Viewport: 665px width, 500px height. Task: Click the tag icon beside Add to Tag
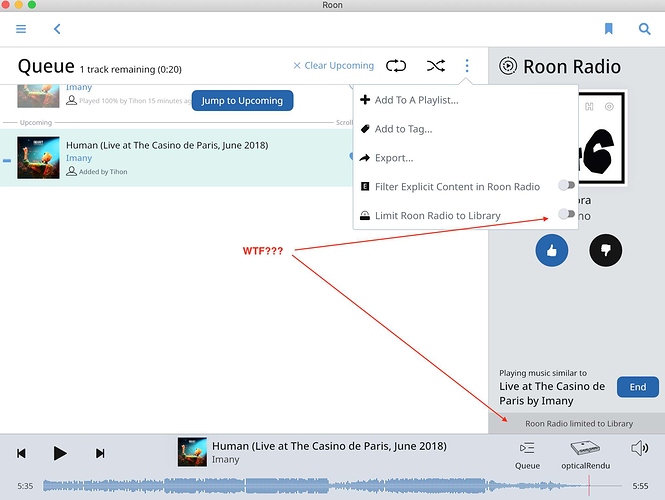tap(365, 129)
